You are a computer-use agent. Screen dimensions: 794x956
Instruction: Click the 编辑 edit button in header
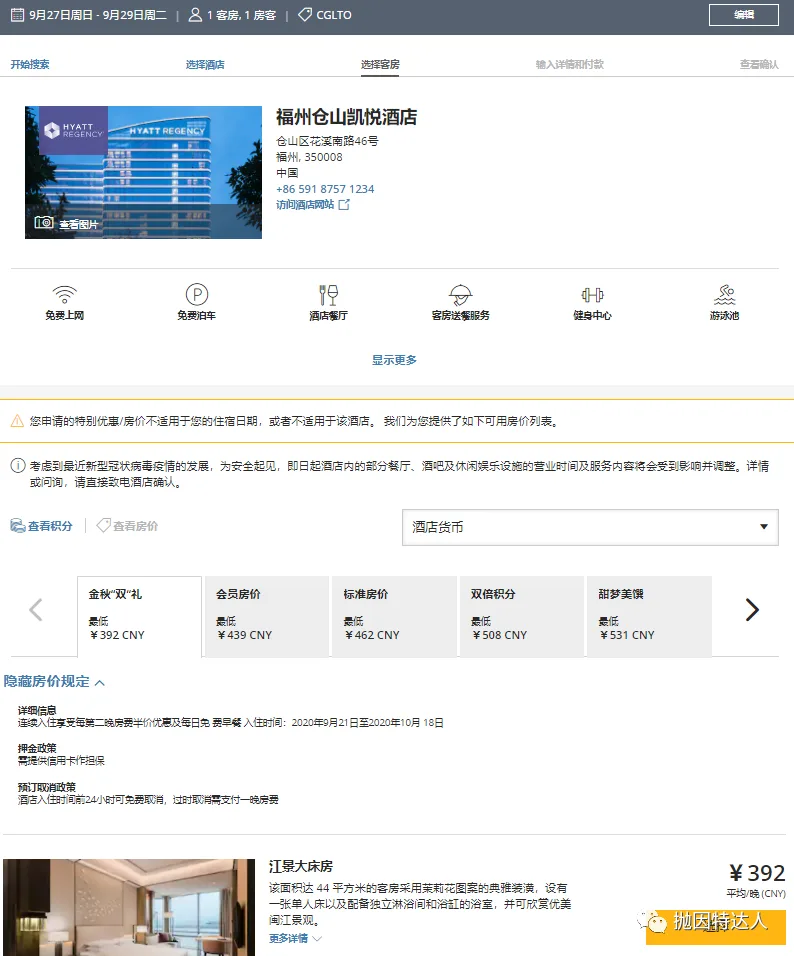[x=743, y=15]
